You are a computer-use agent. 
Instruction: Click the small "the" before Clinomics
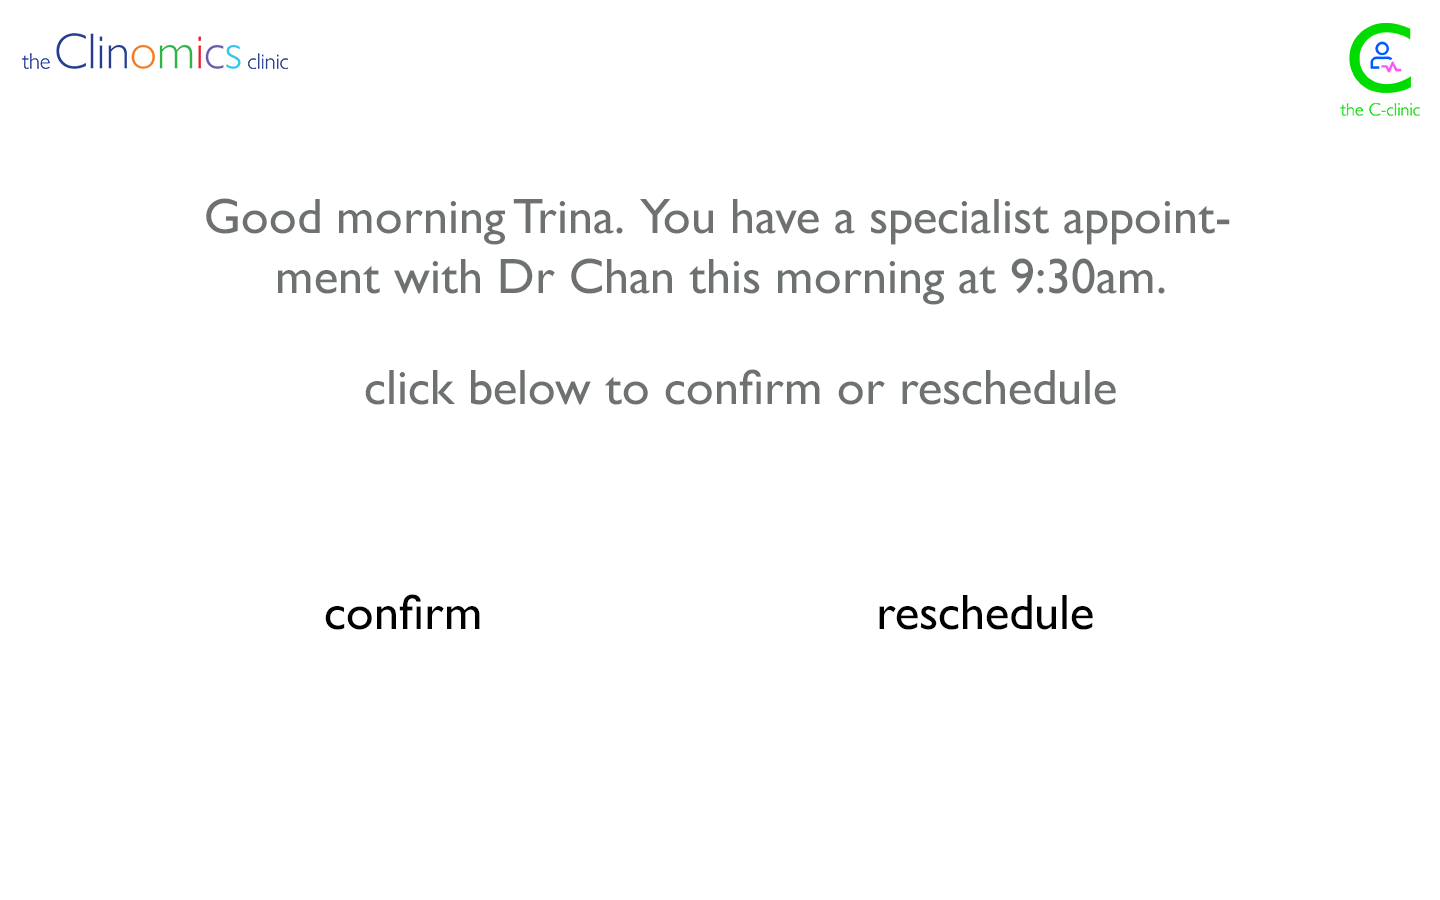(36, 62)
